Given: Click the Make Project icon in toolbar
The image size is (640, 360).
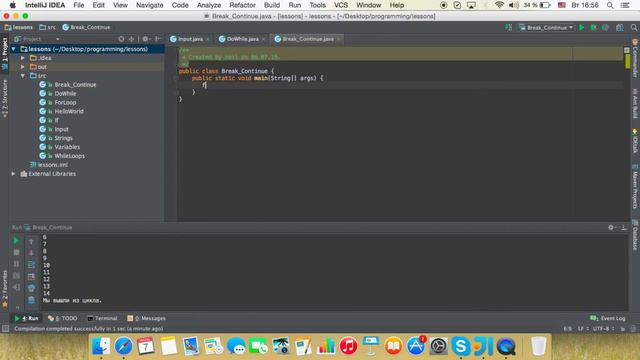Looking at the screenshot, I should (509, 27).
